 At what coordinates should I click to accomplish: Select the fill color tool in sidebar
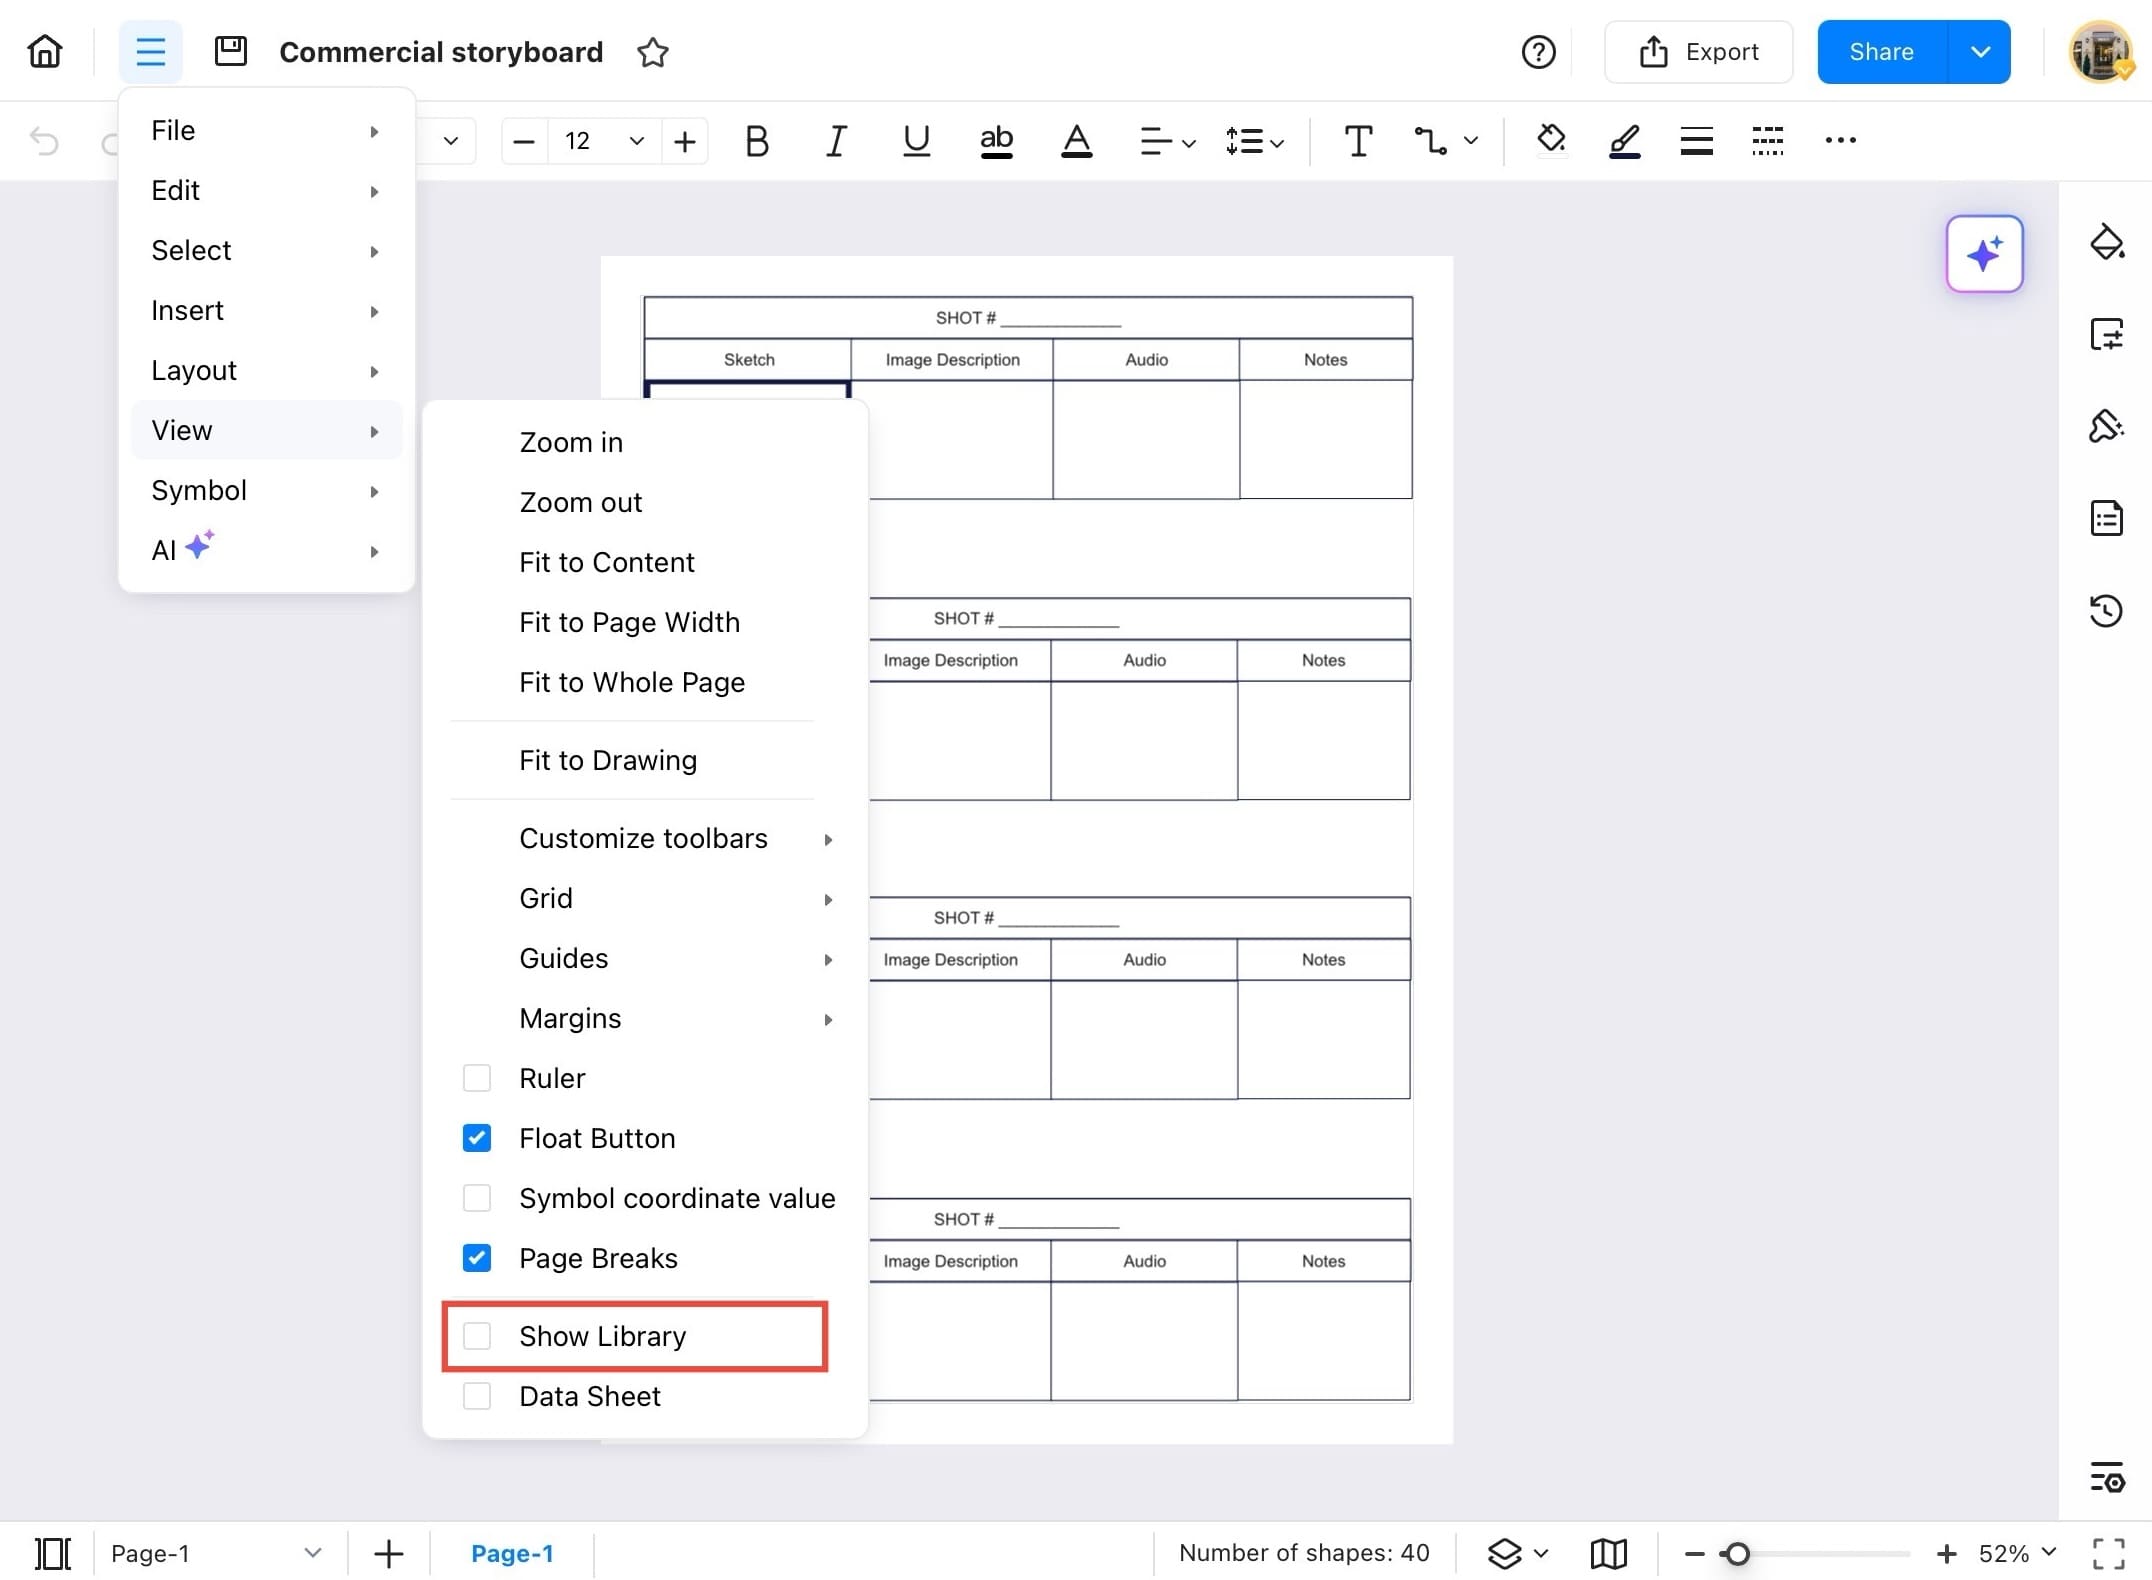click(x=2108, y=242)
